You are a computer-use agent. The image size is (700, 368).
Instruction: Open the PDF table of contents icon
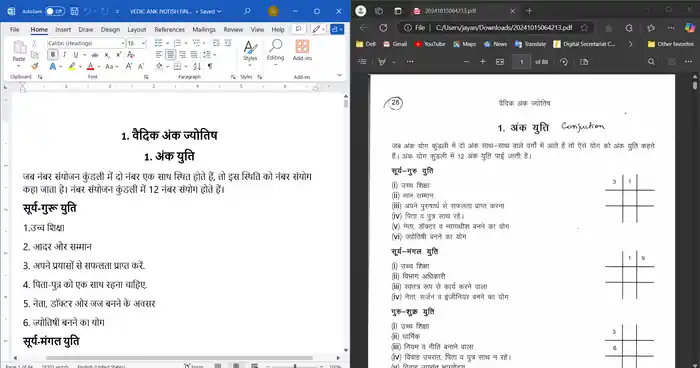362,62
